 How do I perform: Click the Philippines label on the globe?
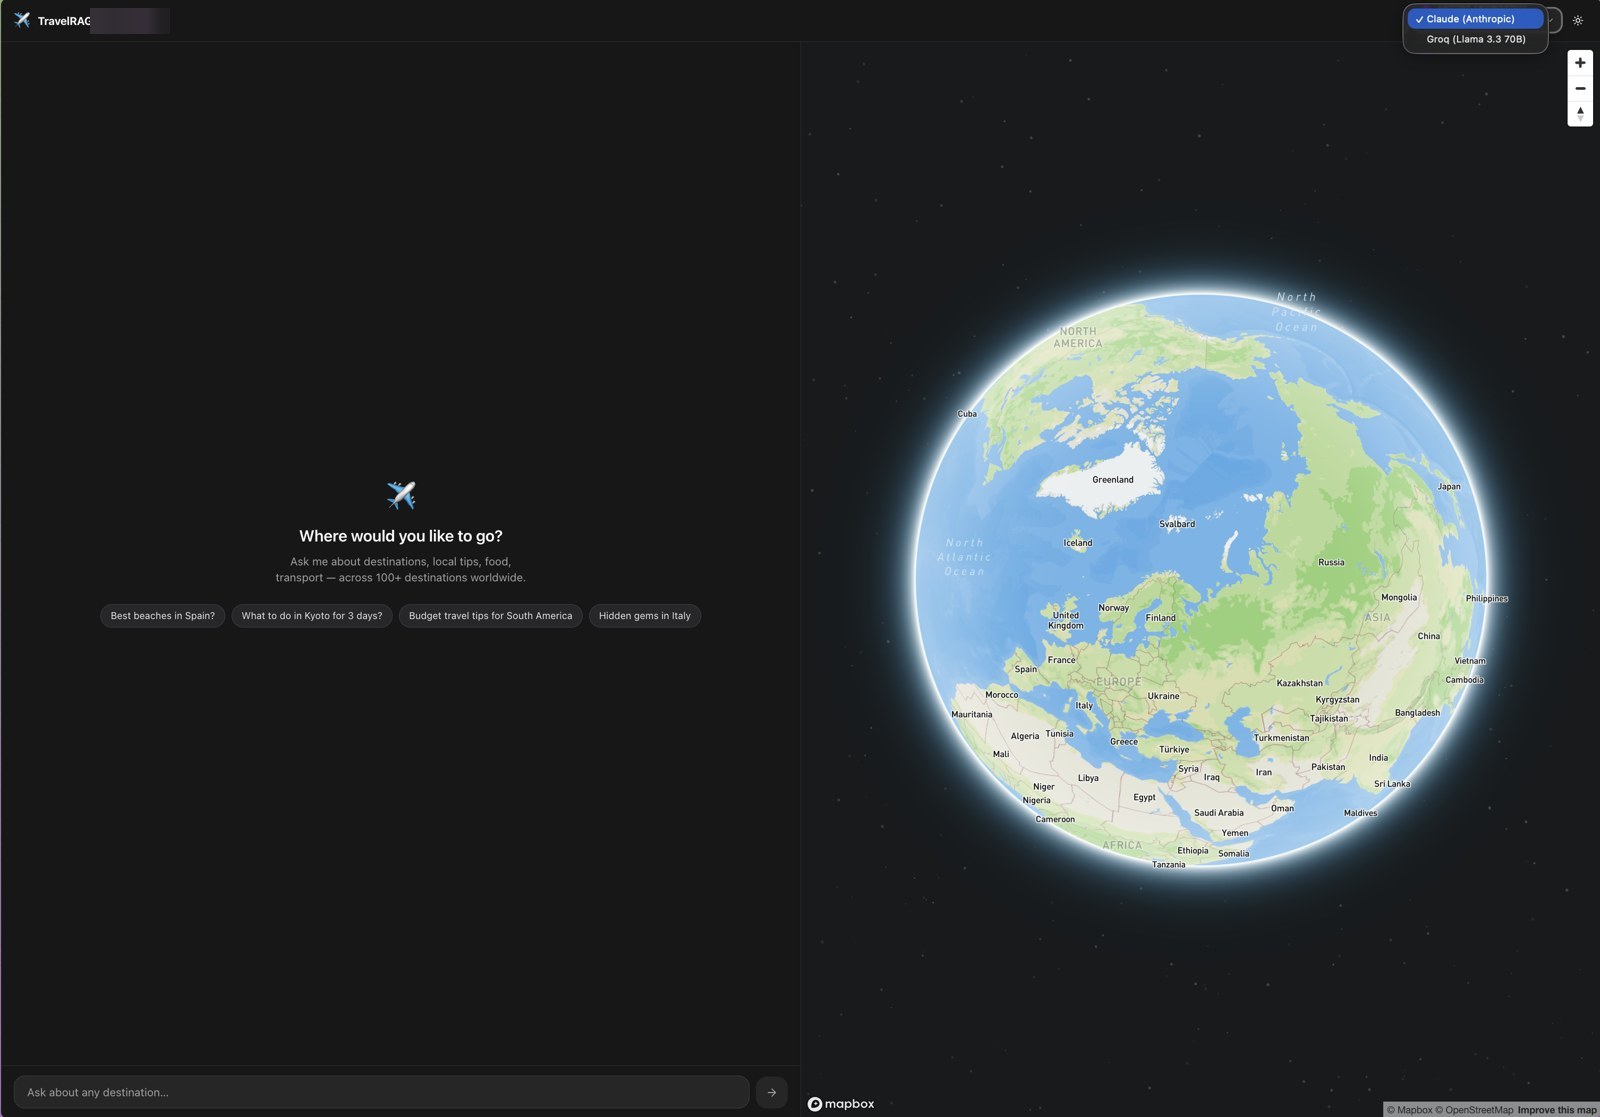coord(1487,599)
